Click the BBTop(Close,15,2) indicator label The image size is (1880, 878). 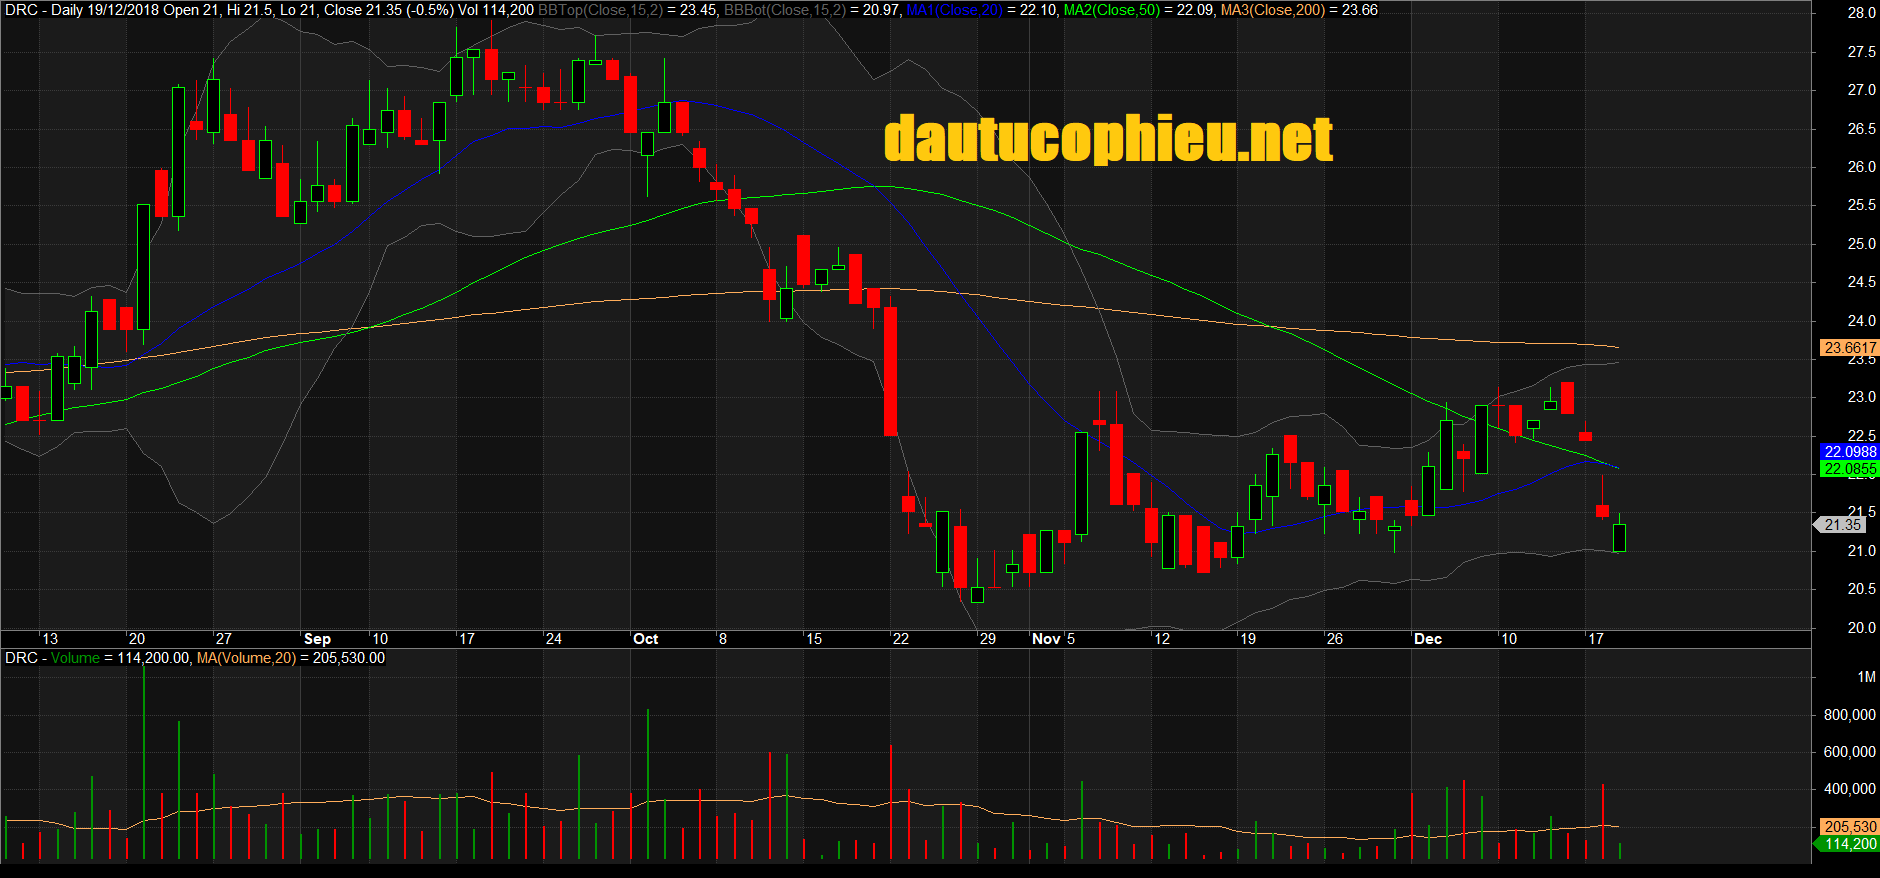pyautogui.click(x=600, y=10)
